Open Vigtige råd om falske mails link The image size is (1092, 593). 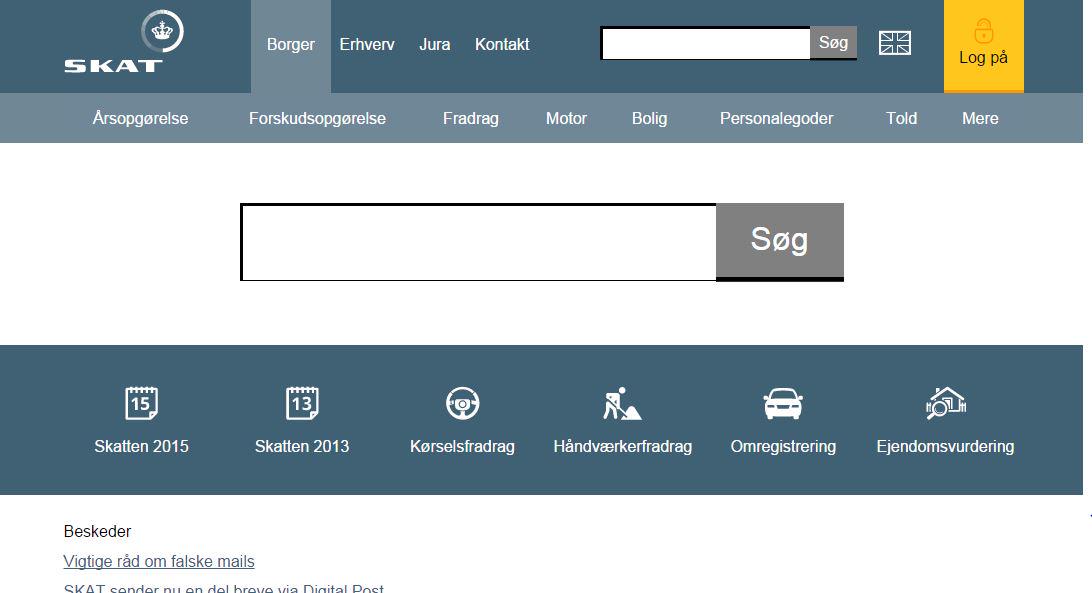(159, 562)
